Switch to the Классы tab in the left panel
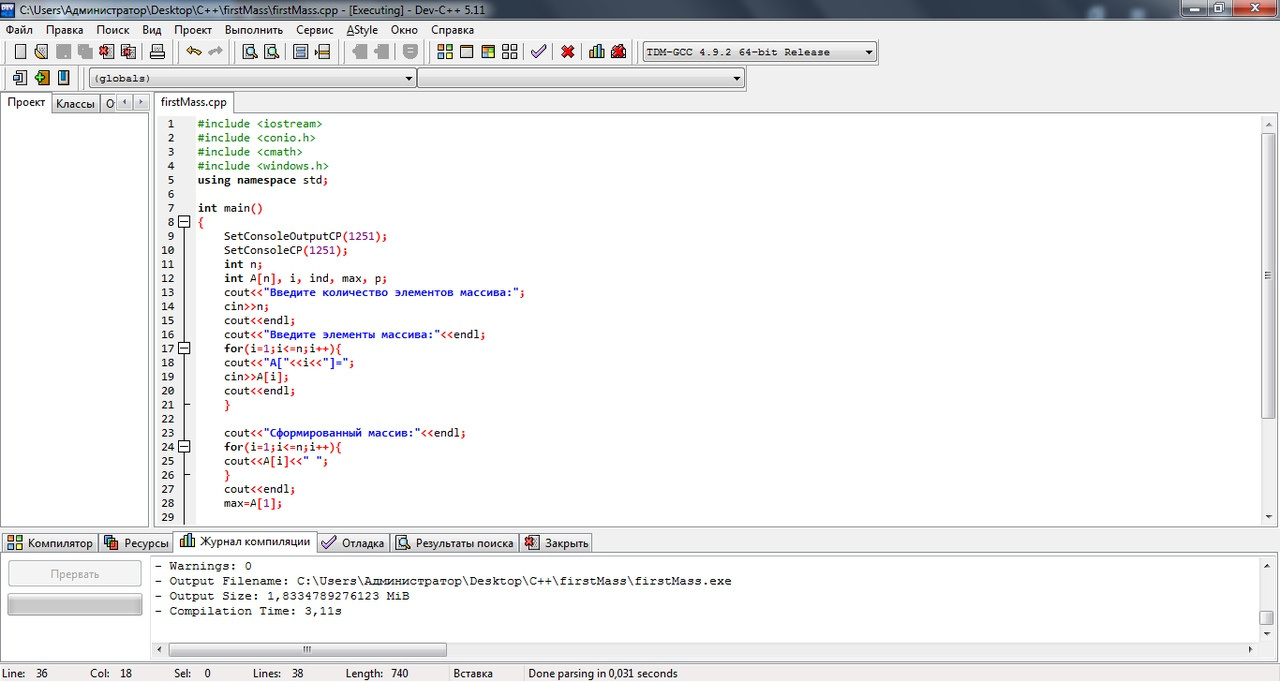The width and height of the screenshot is (1280, 682). pyautogui.click(x=75, y=103)
